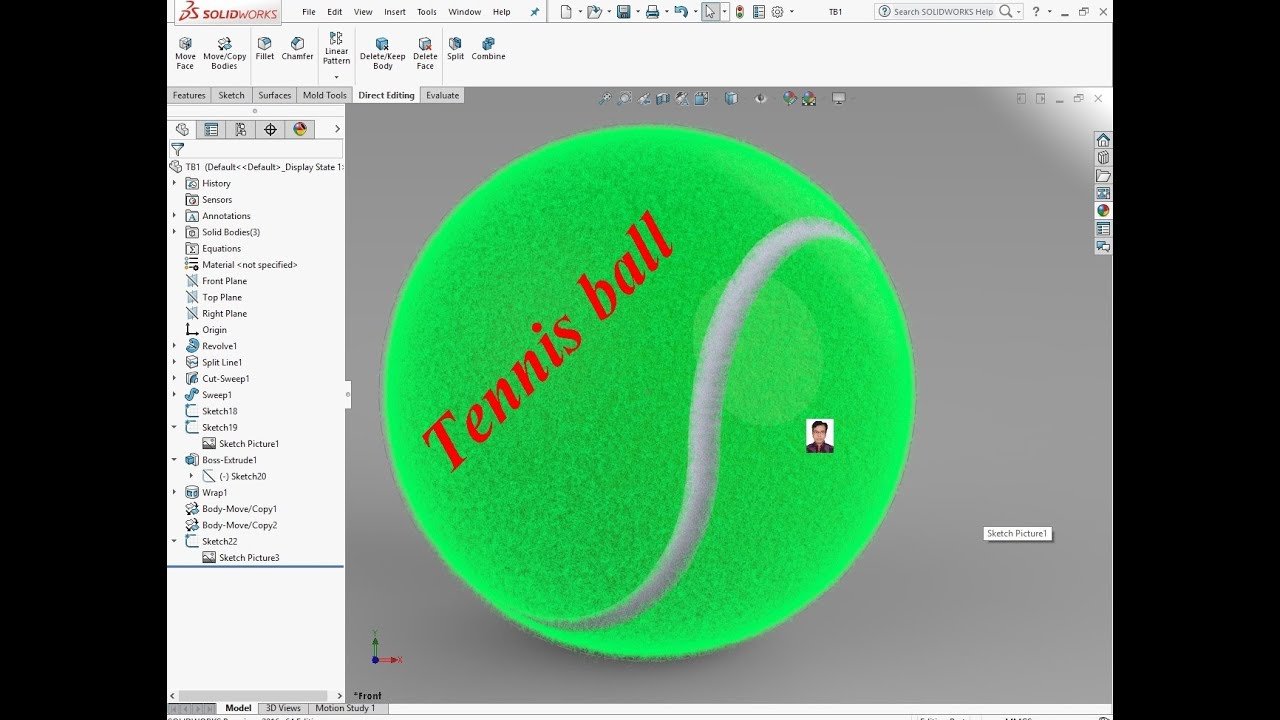Viewport: 1280px width, 720px height.
Task: Click the feature tree horizontal scrollbar
Action: tap(253, 696)
